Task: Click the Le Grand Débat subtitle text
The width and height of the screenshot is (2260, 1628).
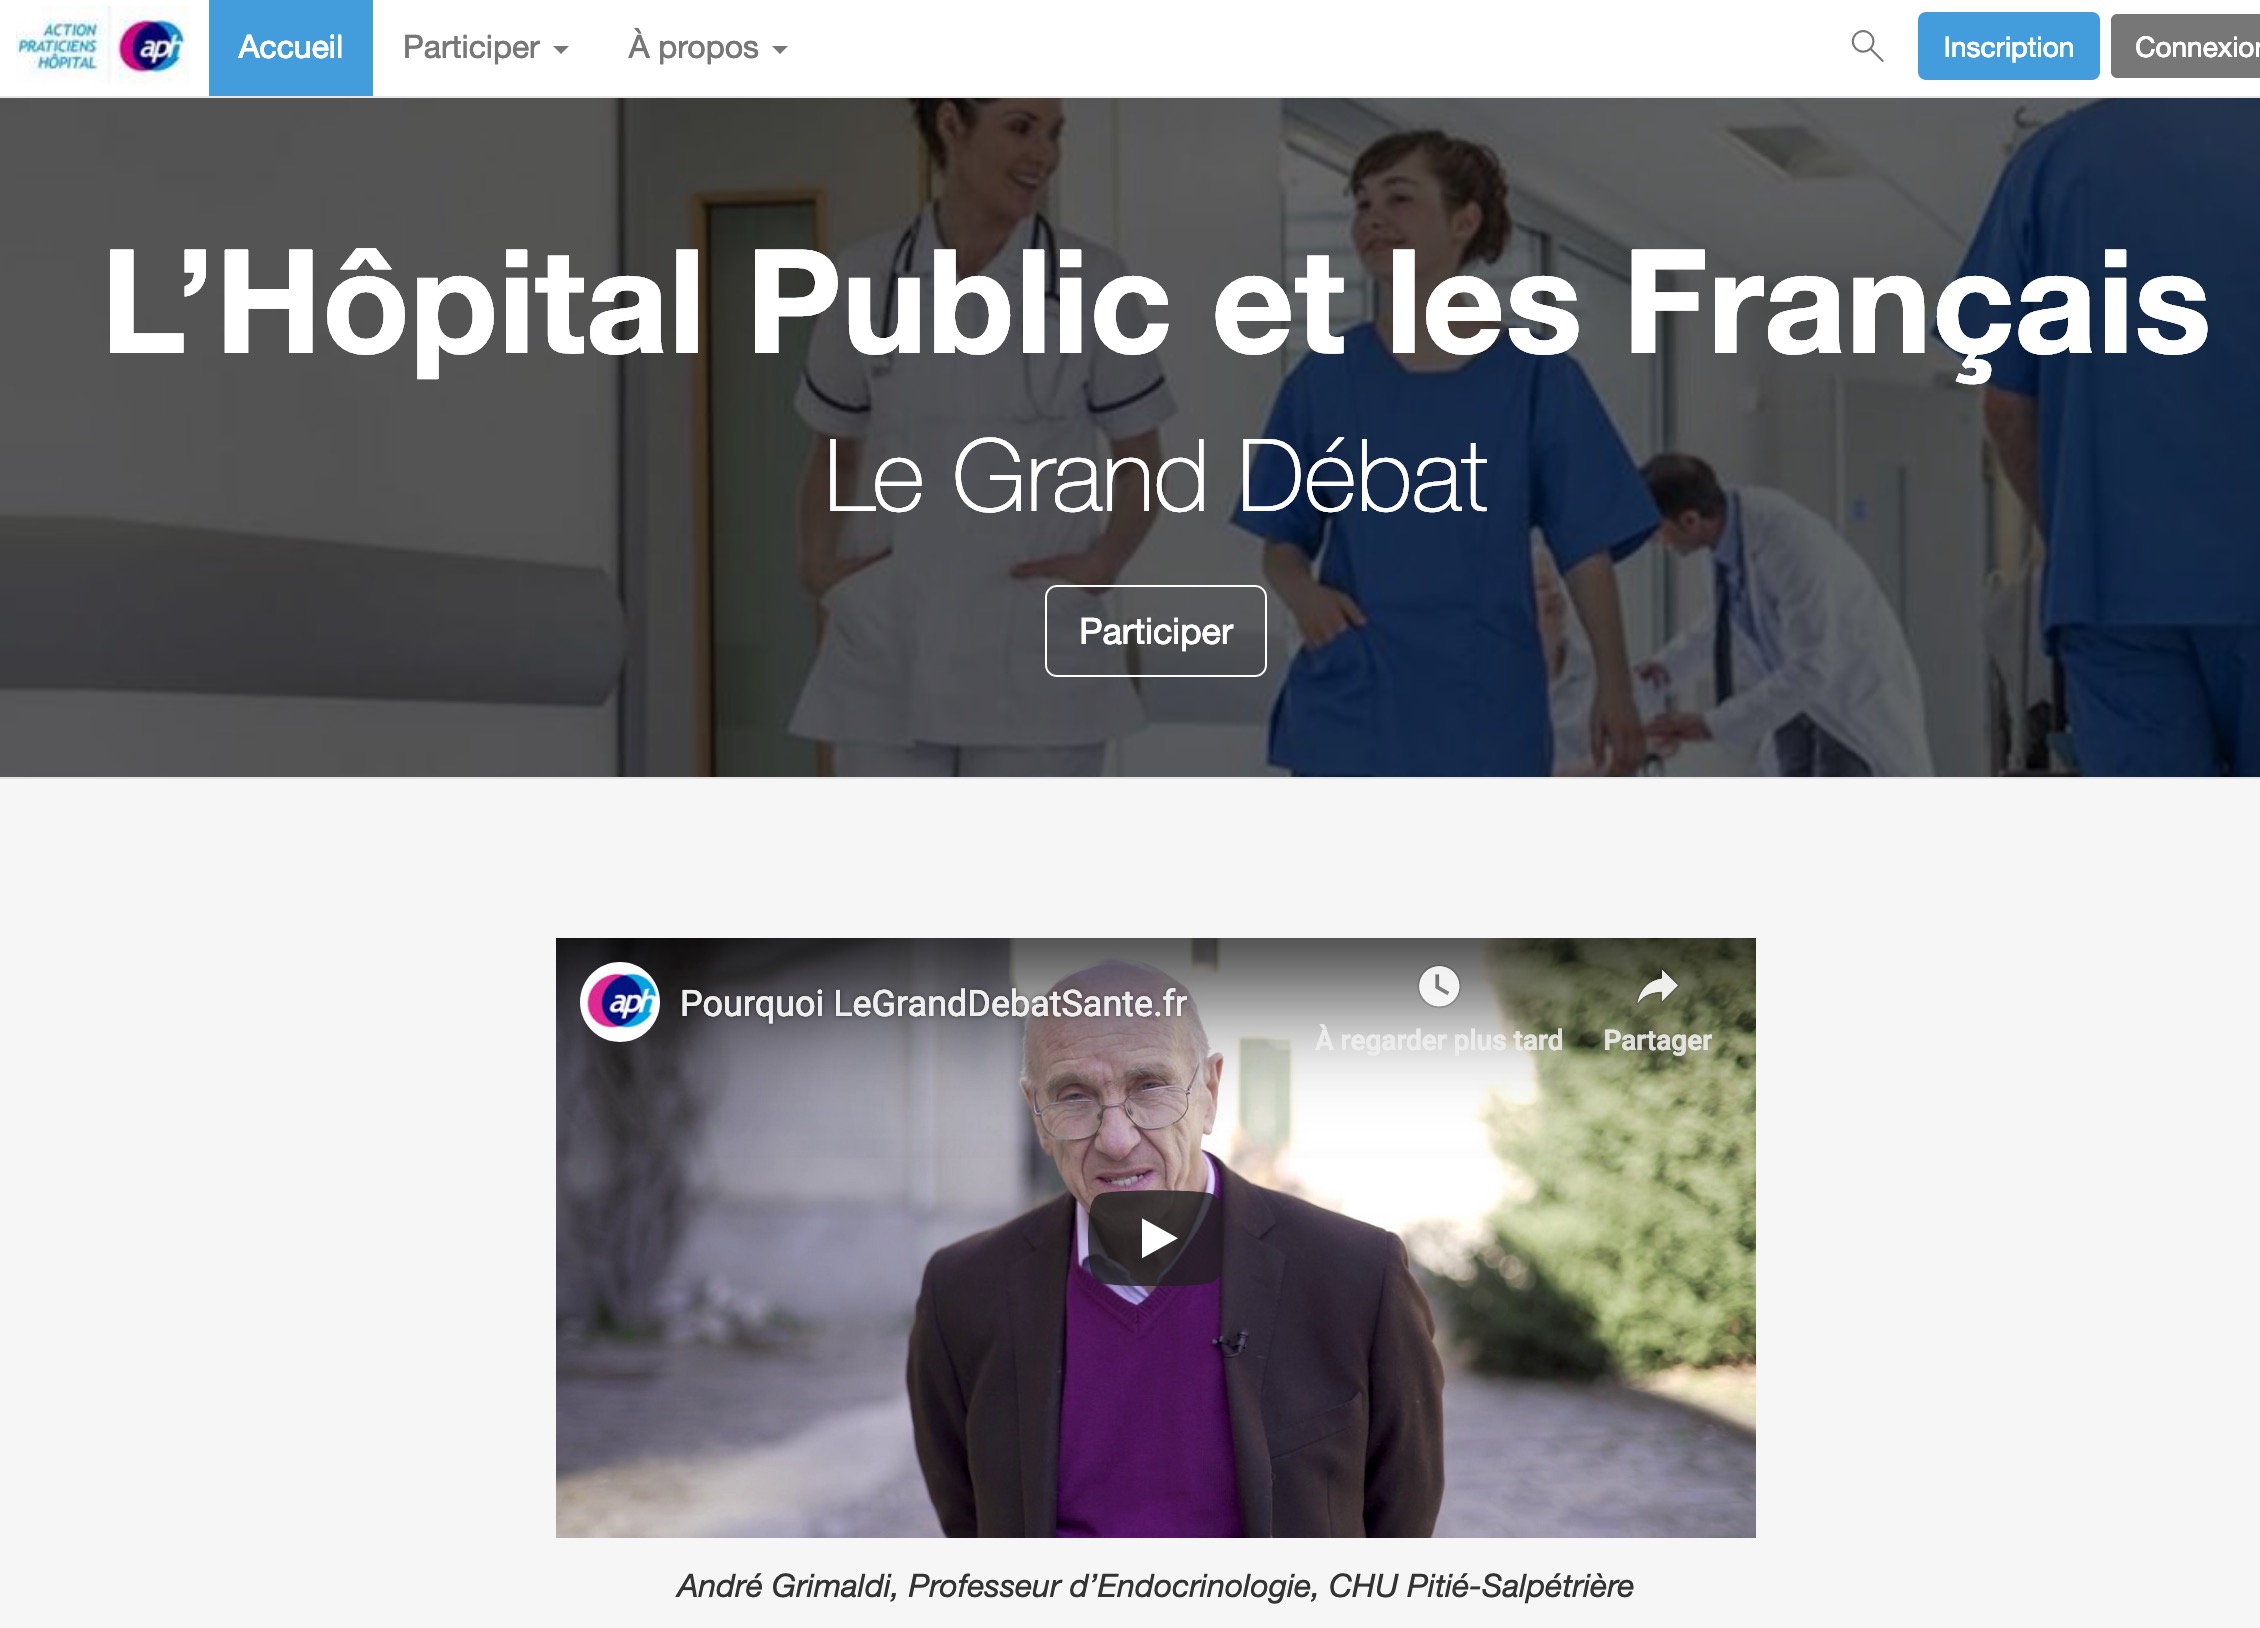Action: click(1156, 478)
